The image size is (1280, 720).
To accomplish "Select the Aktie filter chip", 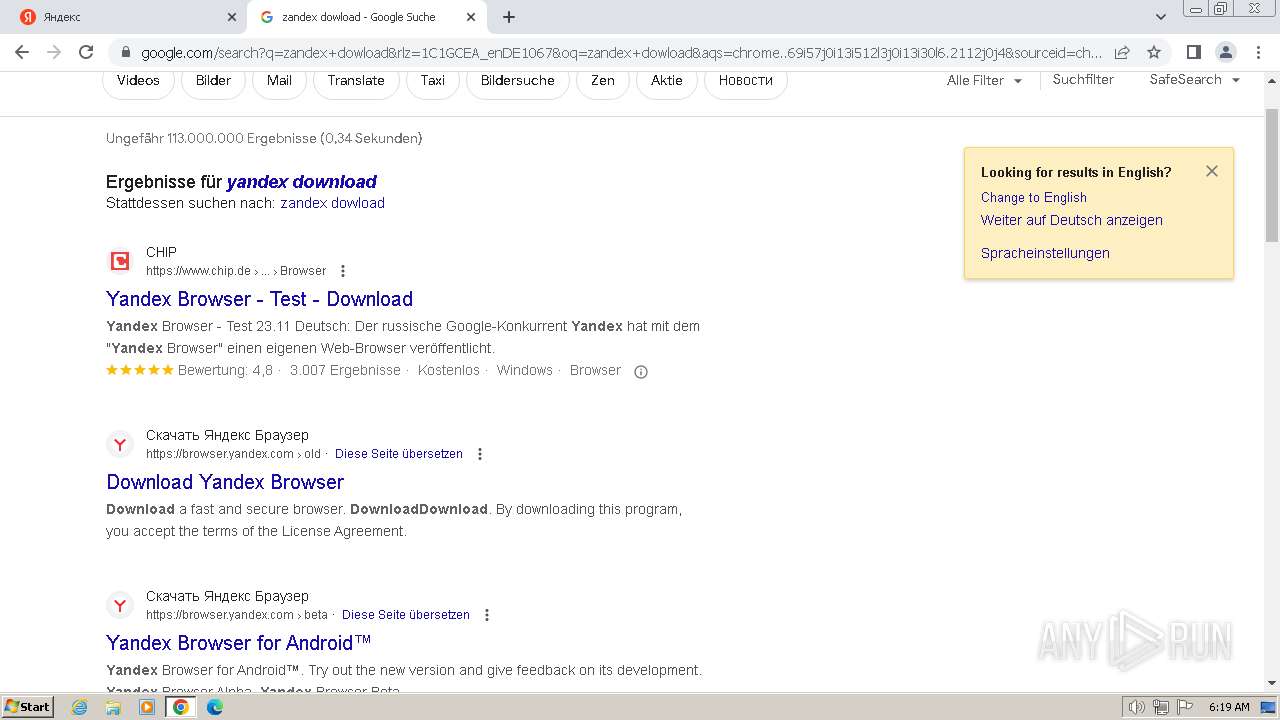I will point(667,80).
